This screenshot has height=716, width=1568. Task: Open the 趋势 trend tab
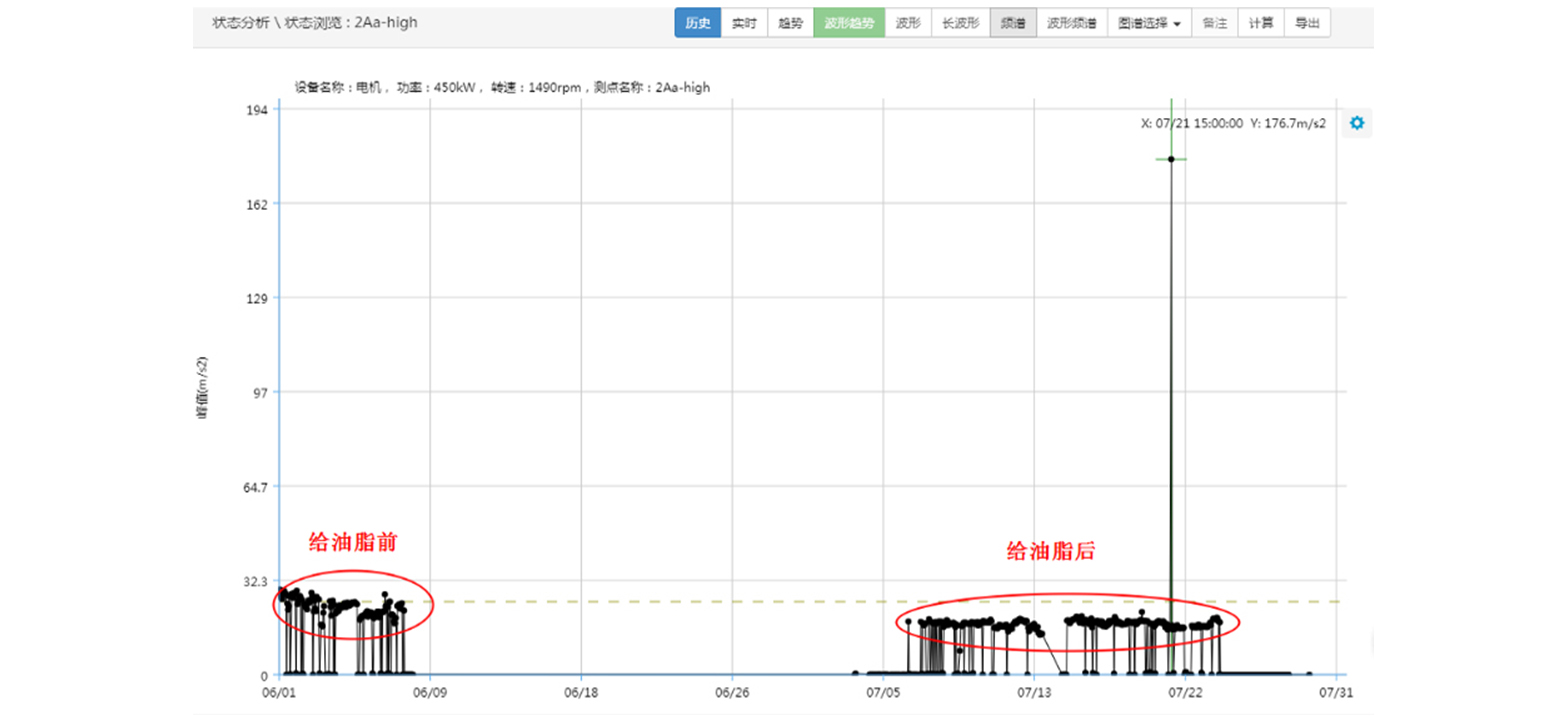point(790,23)
